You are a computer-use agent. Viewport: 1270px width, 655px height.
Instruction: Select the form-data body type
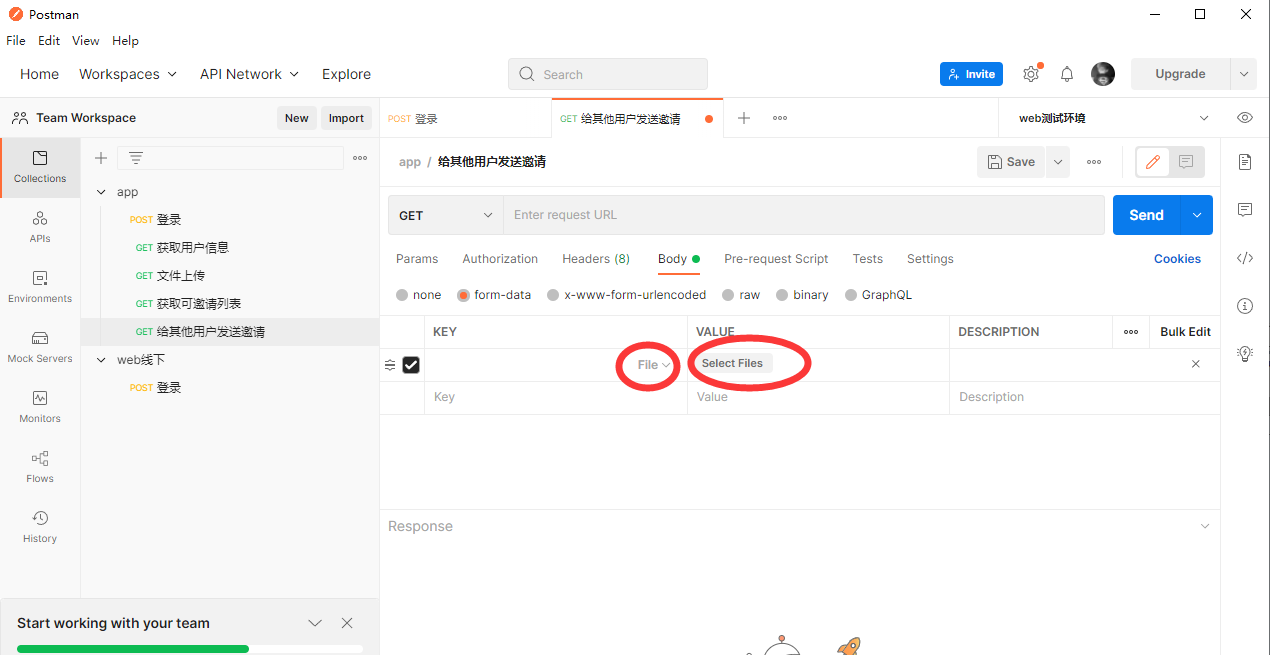(x=494, y=295)
